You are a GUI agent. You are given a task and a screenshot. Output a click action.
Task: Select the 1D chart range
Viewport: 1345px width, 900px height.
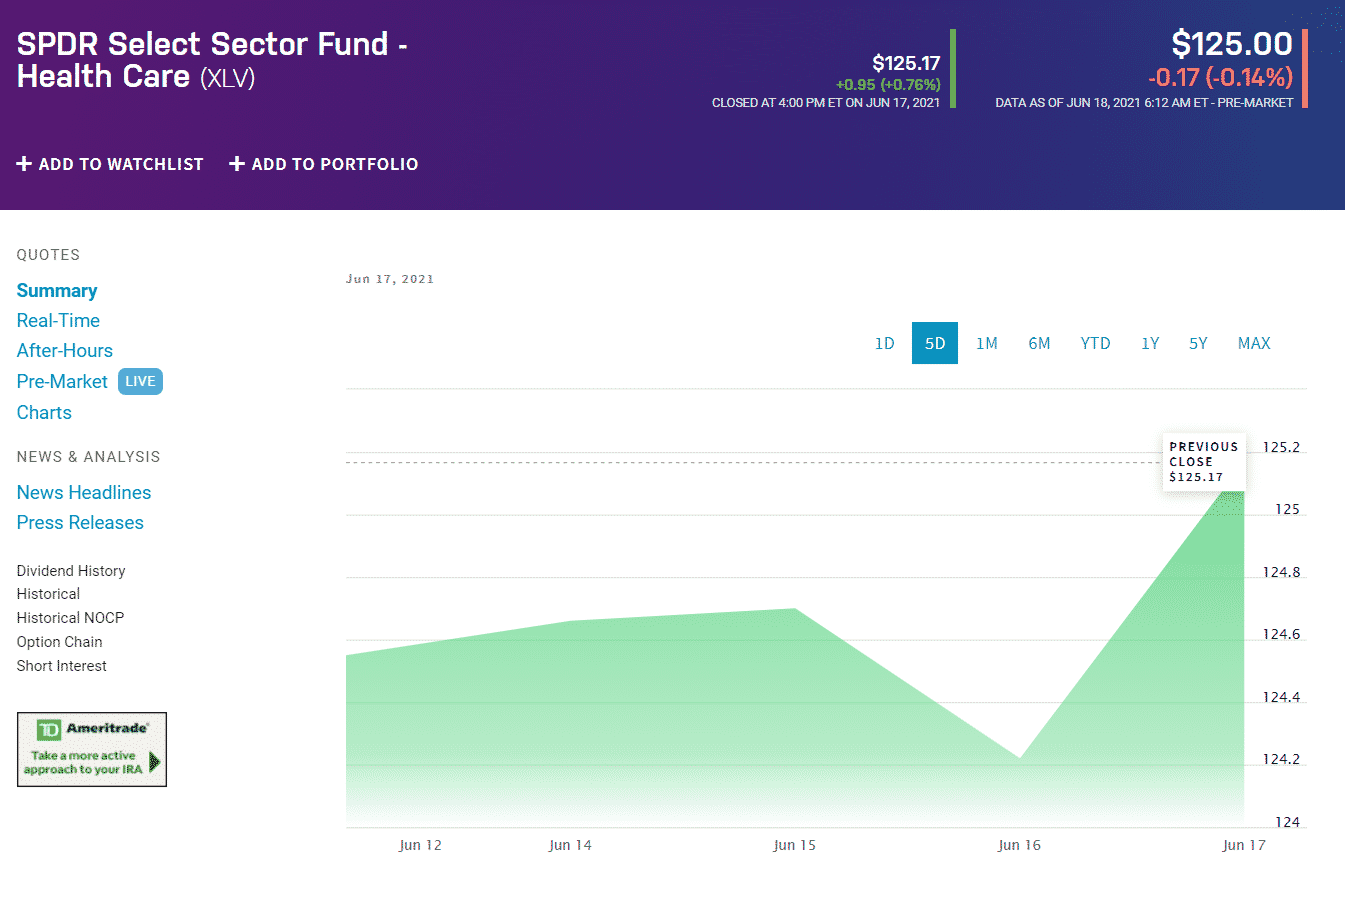click(x=885, y=343)
